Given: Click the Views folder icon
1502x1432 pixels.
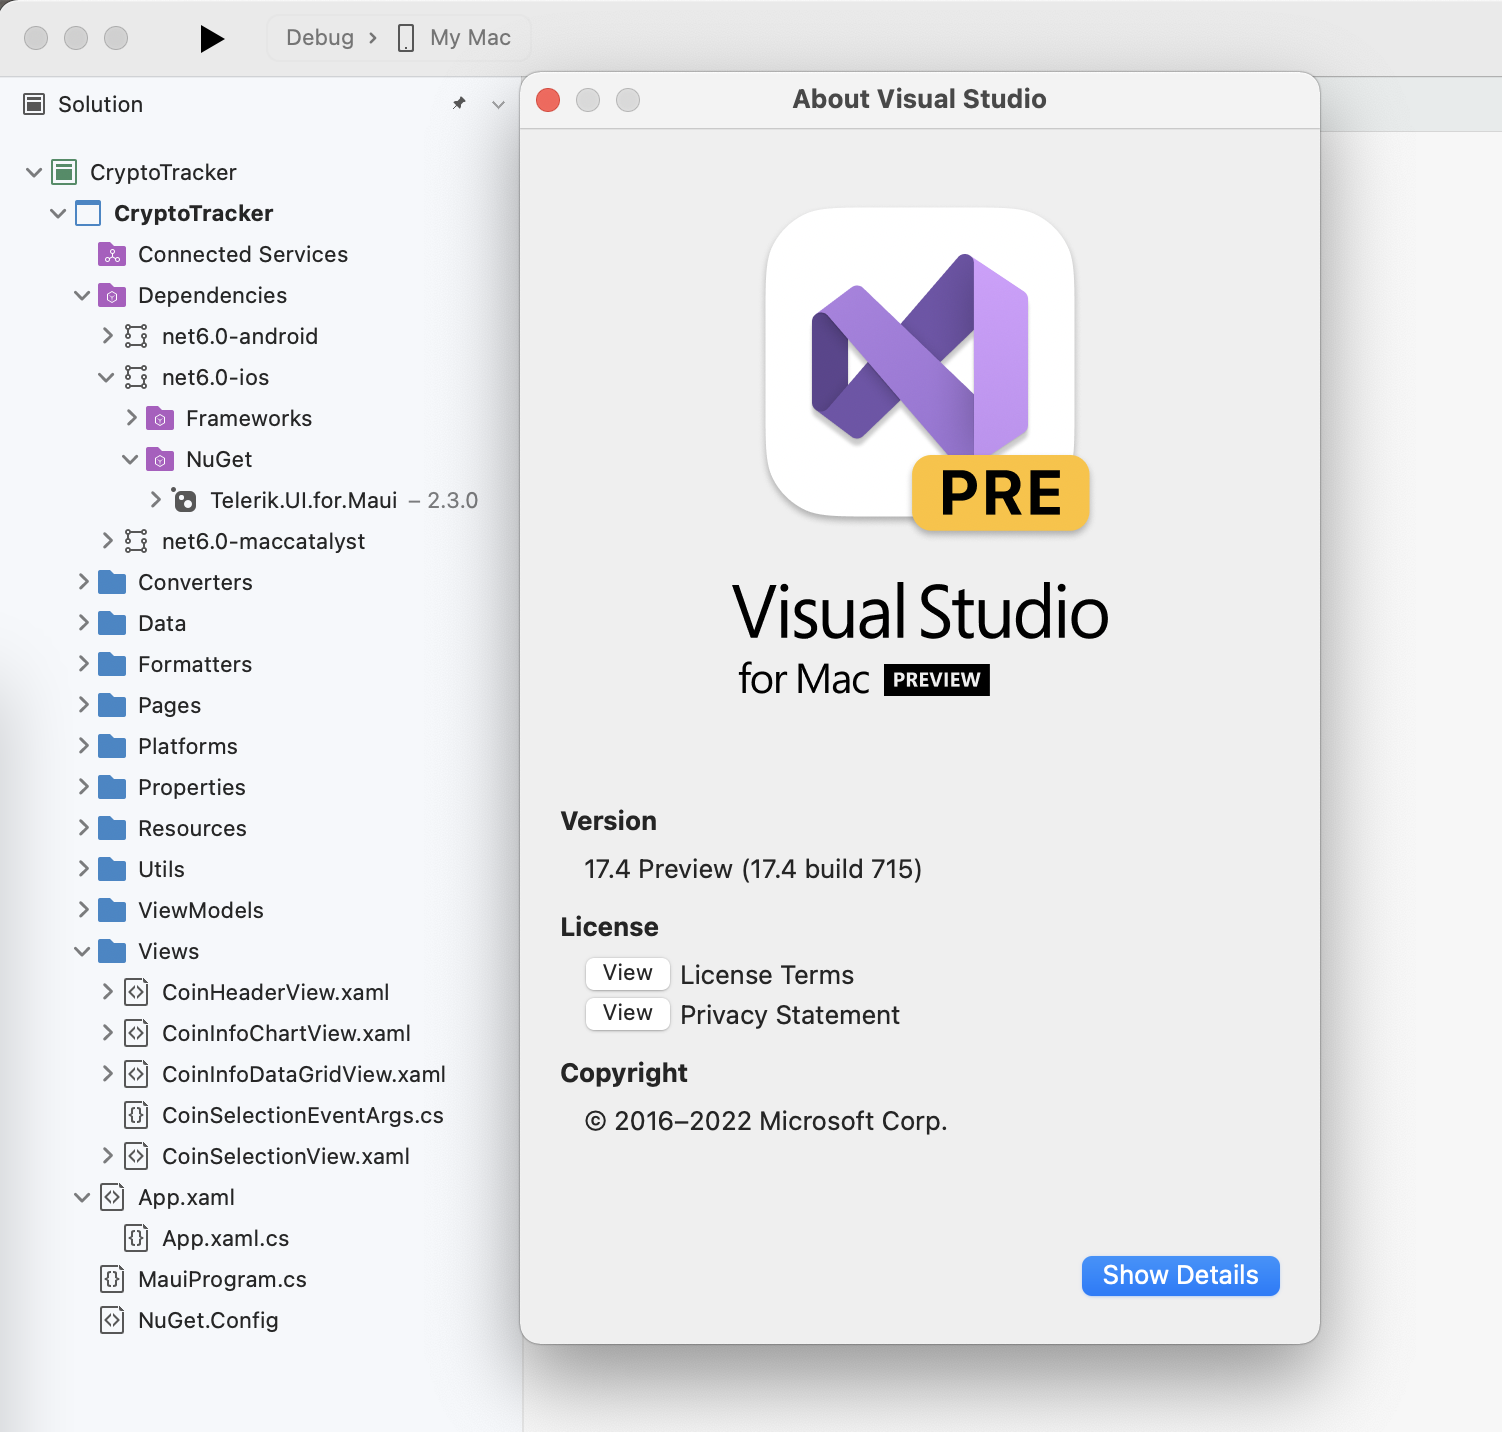Looking at the screenshot, I should [112, 951].
